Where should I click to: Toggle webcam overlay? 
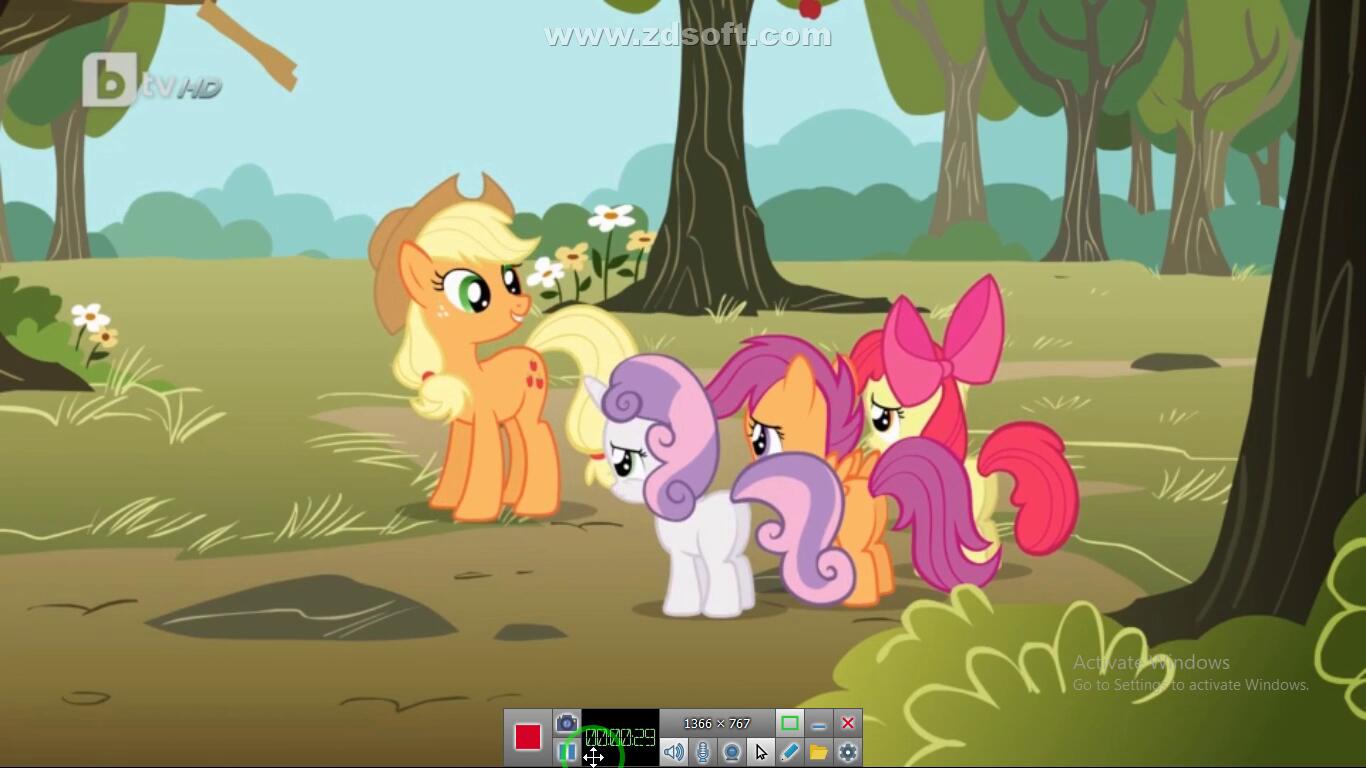click(732, 752)
